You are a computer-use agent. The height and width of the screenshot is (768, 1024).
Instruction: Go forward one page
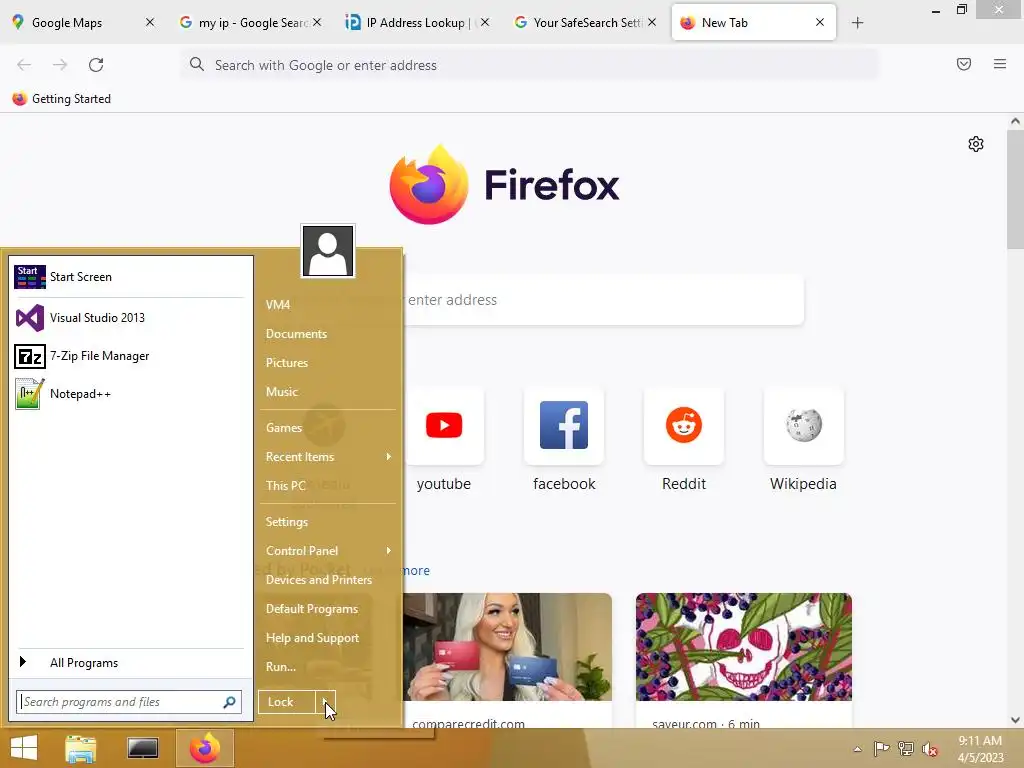coord(60,65)
